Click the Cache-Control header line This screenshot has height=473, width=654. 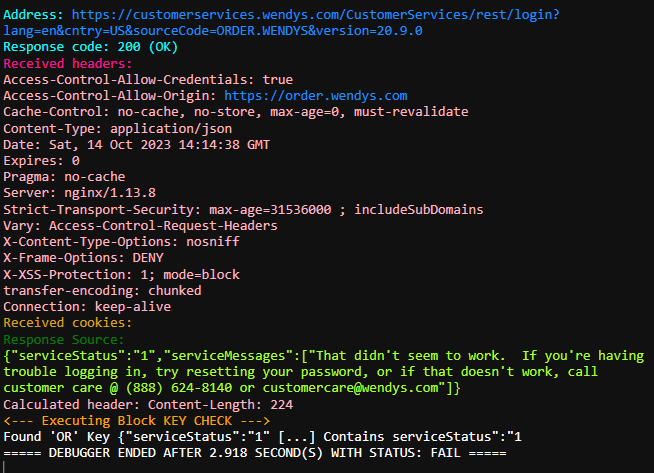coord(236,111)
